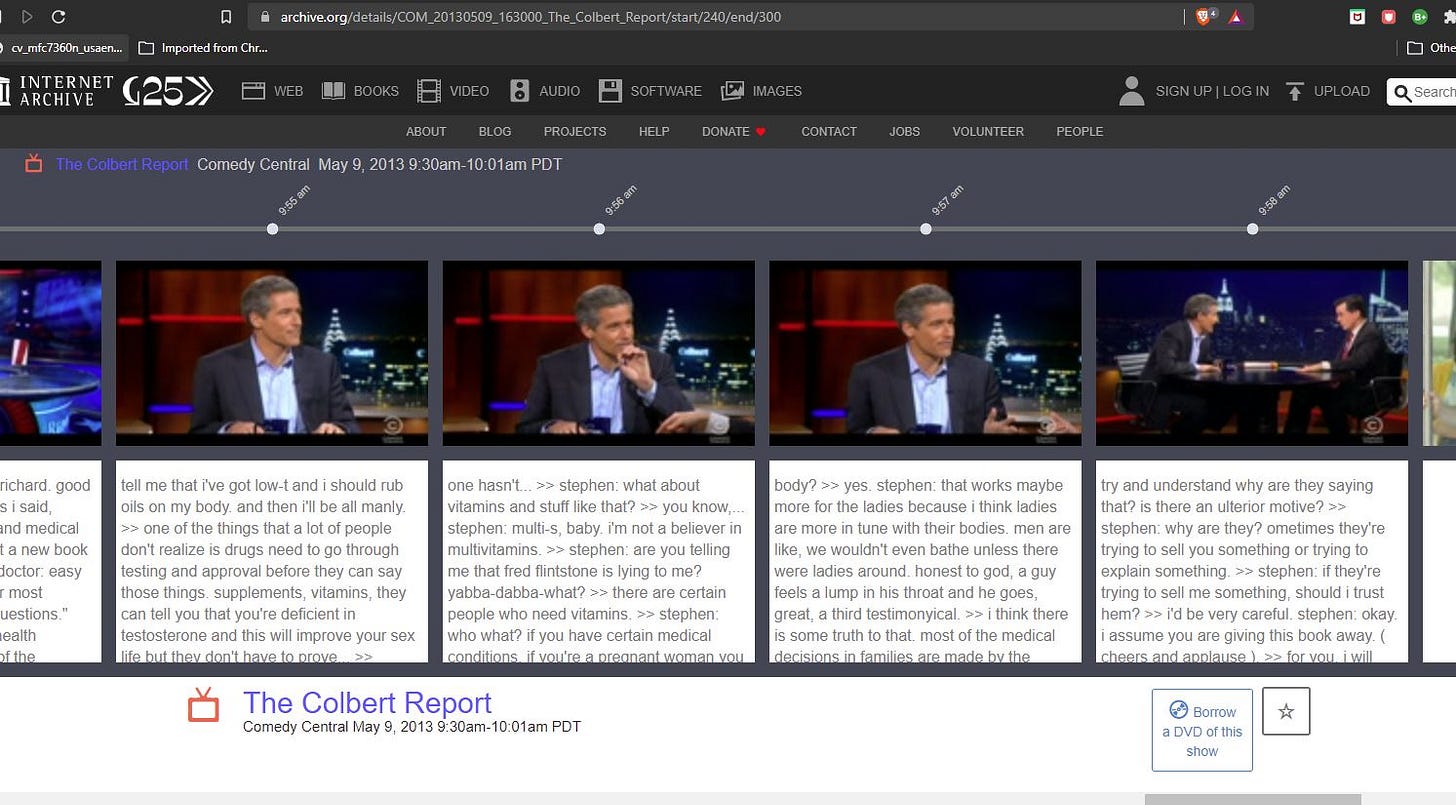This screenshot has width=1456, height=805.
Task: Open the Imported from Chrome bookmarks folder
Action: click(203, 47)
